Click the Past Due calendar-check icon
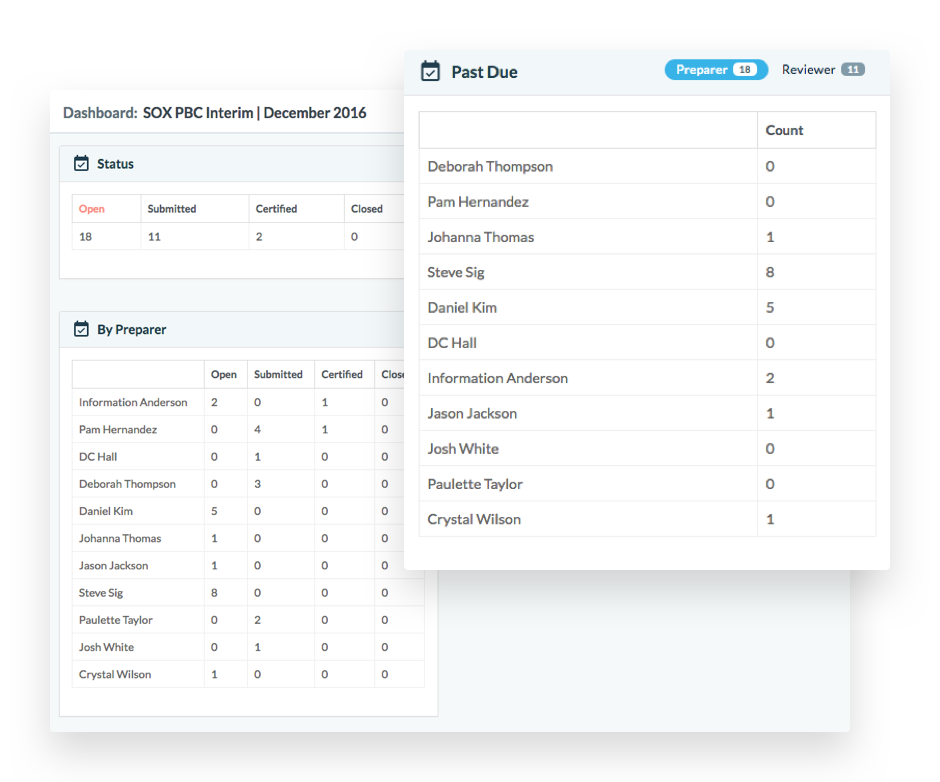 click(x=430, y=71)
